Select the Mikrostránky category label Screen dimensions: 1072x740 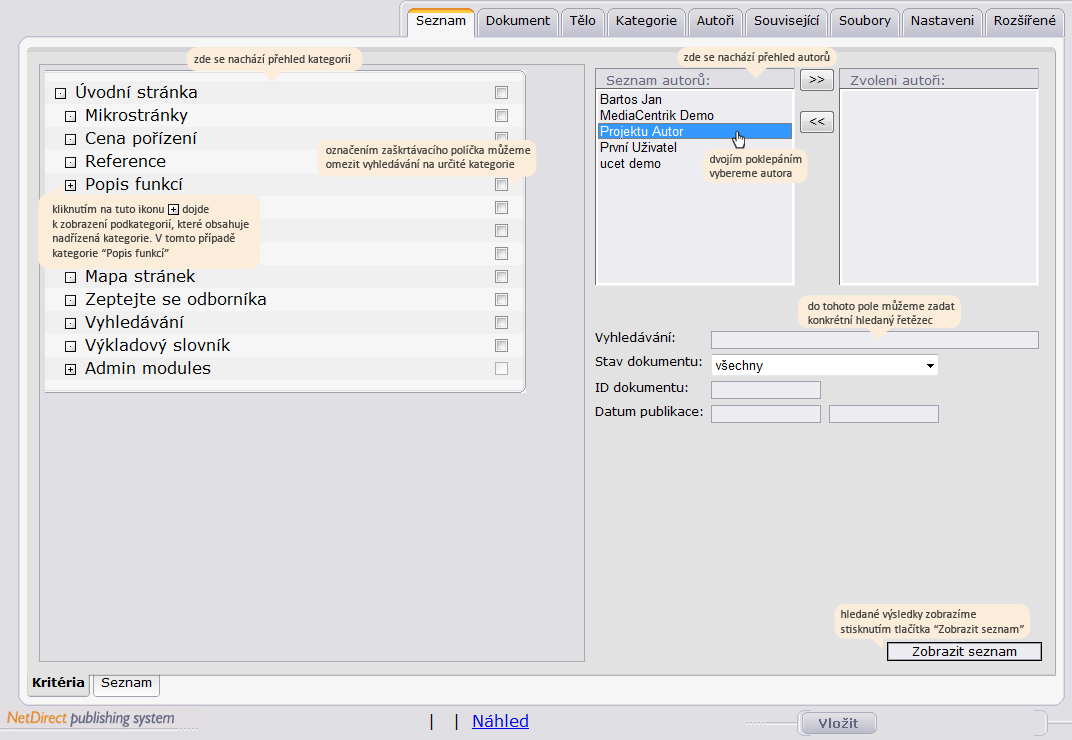click(136, 116)
